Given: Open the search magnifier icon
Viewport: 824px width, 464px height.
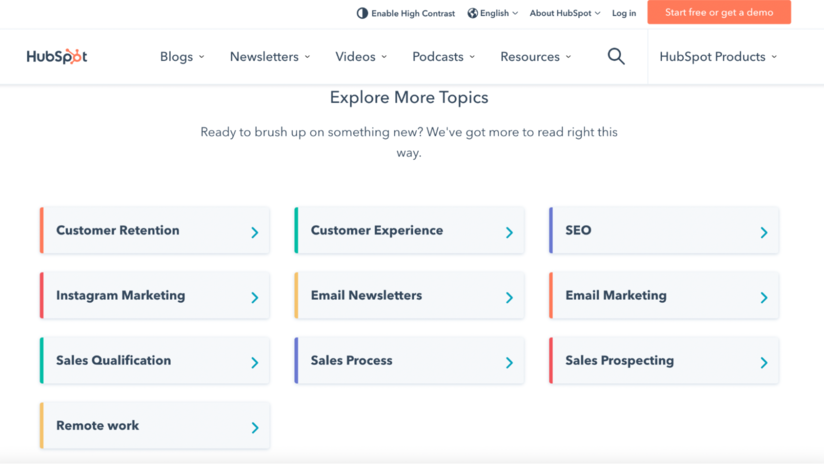Looking at the screenshot, I should point(616,56).
